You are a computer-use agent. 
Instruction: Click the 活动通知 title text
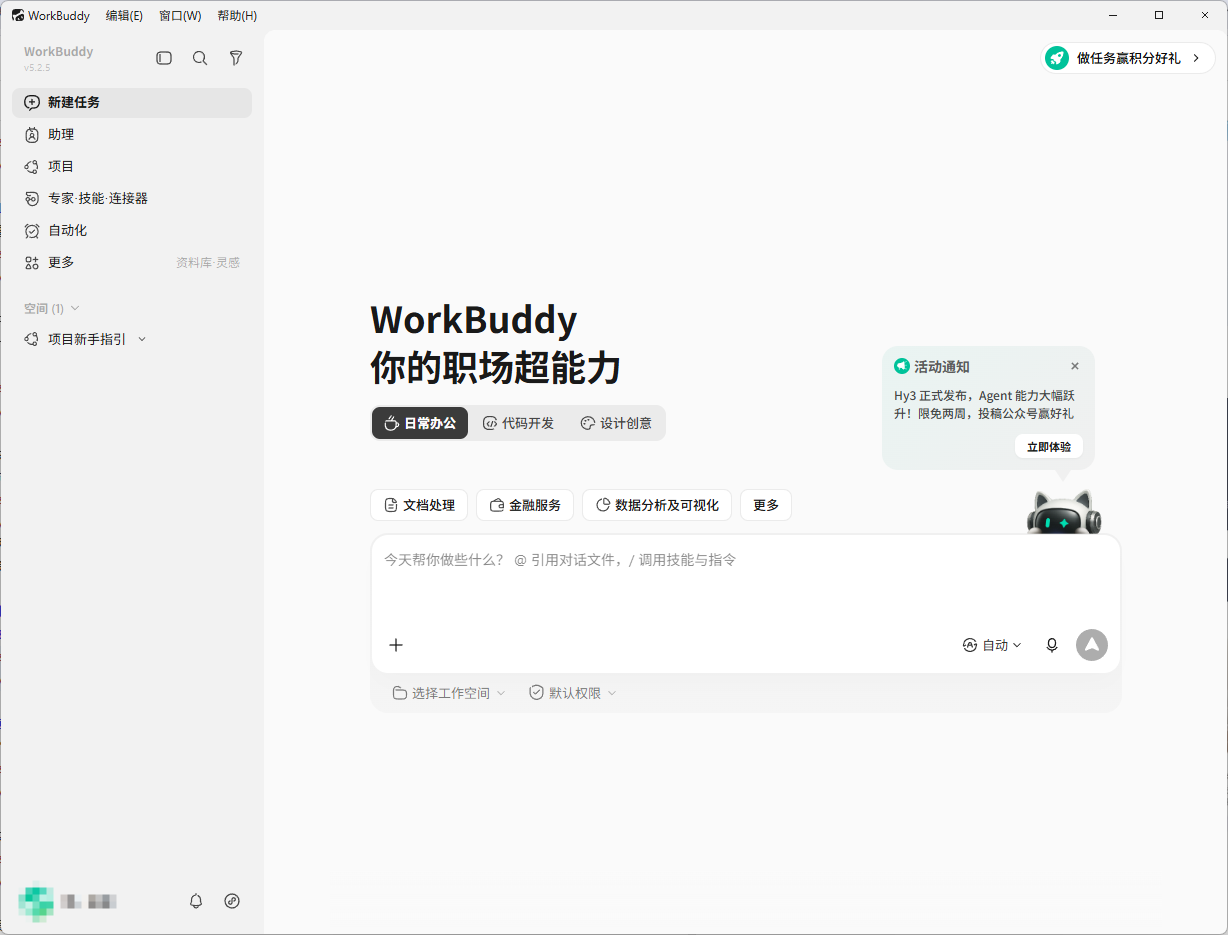point(942,366)
